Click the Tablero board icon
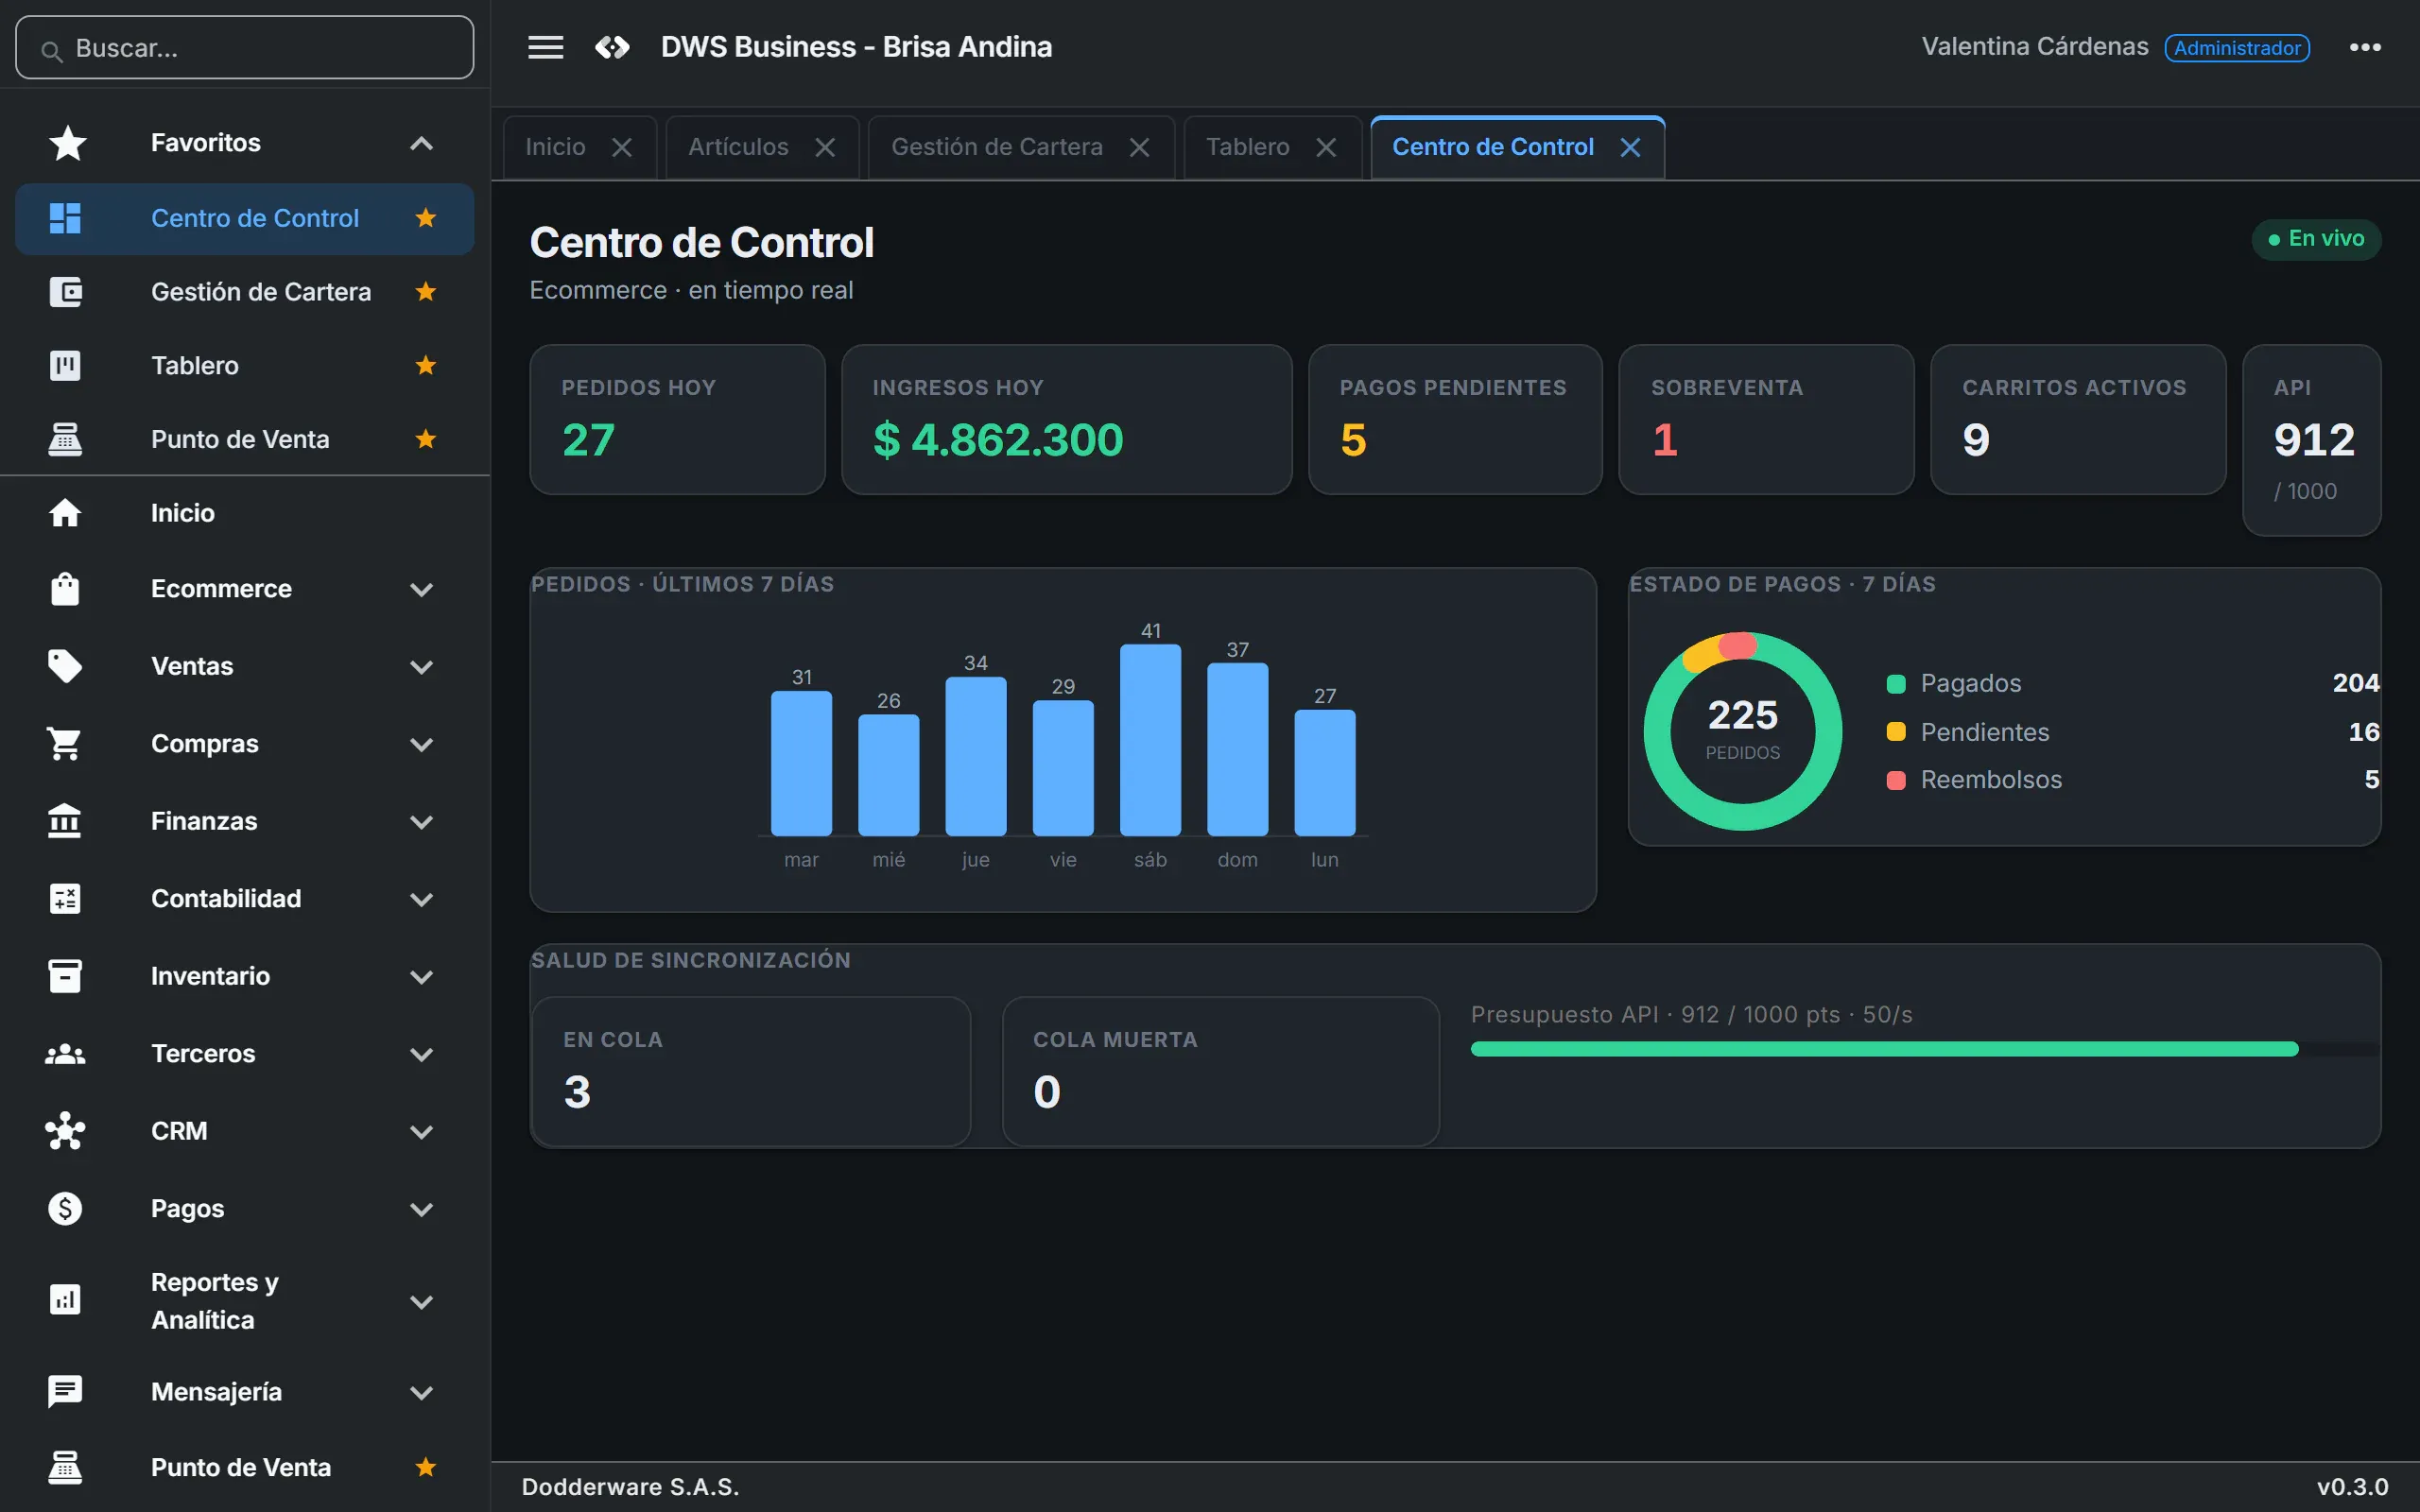Screen dimensions: 2420x1512 (x=65, y=365)
